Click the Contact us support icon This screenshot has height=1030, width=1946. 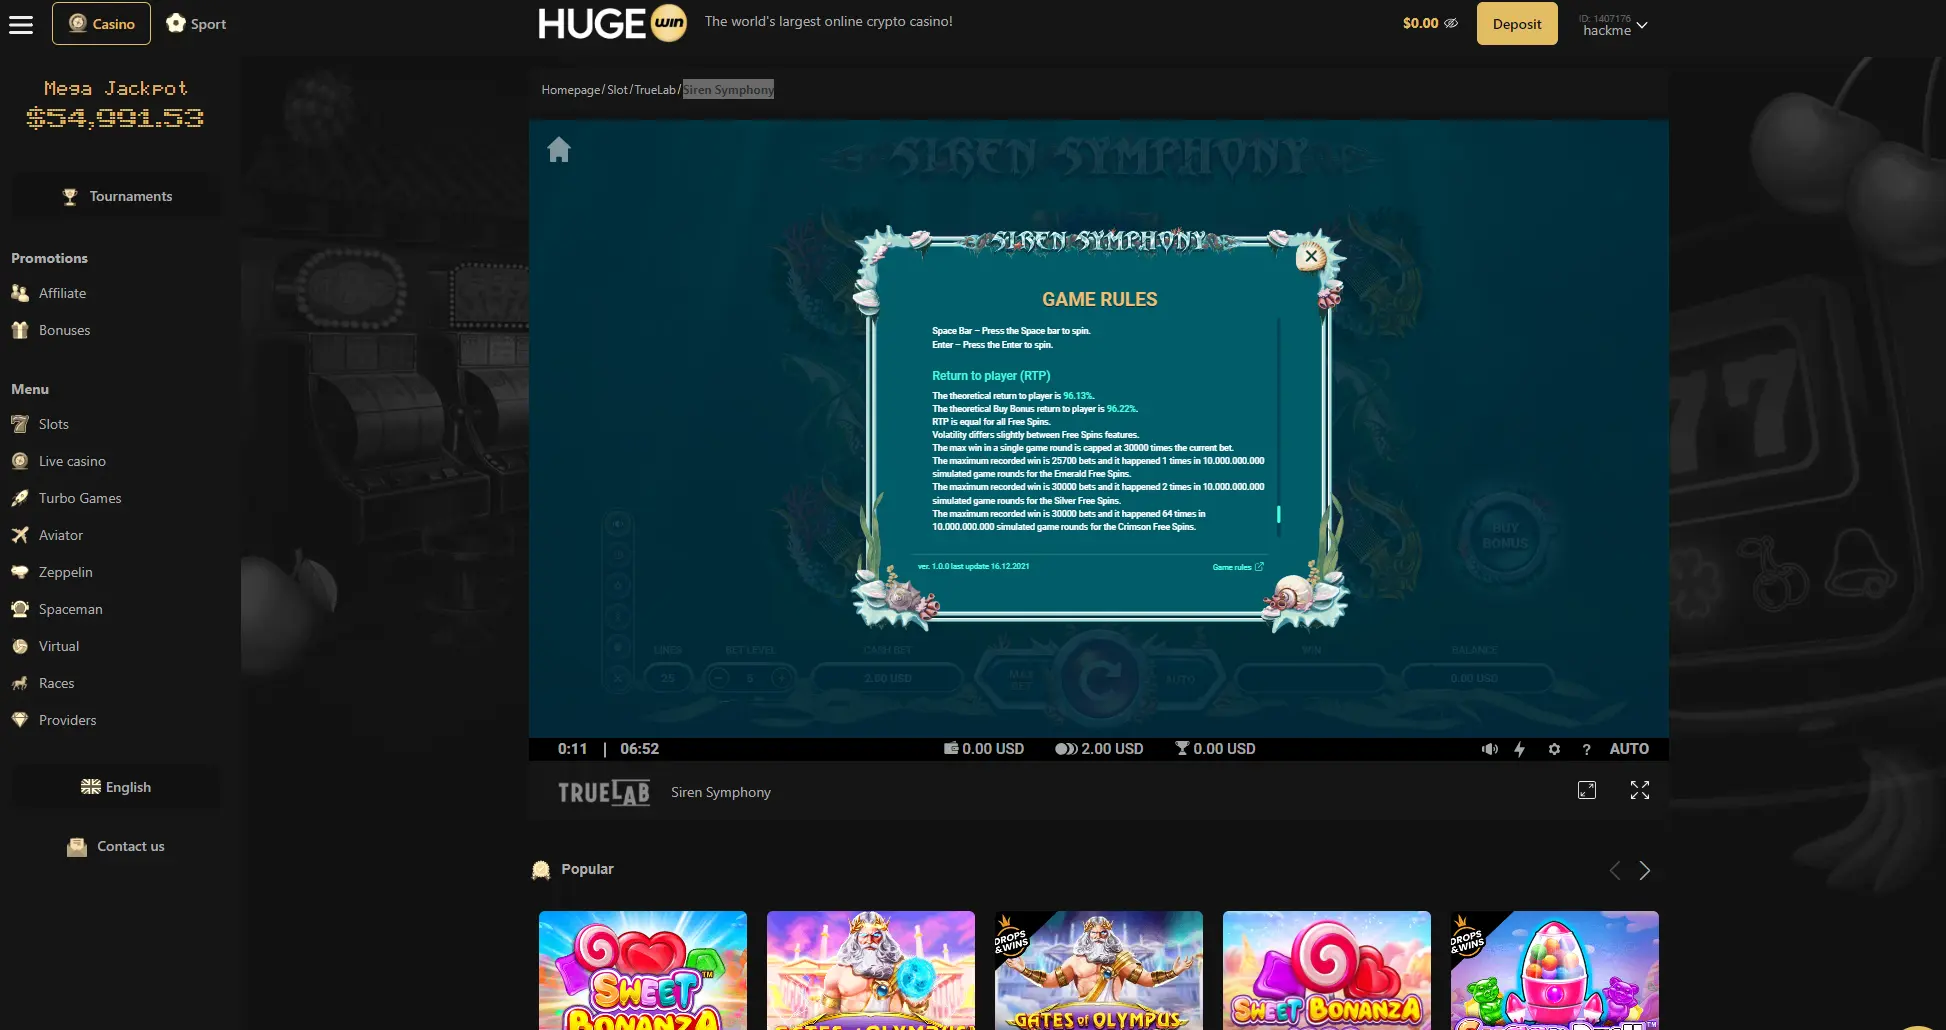pos(77,847)
